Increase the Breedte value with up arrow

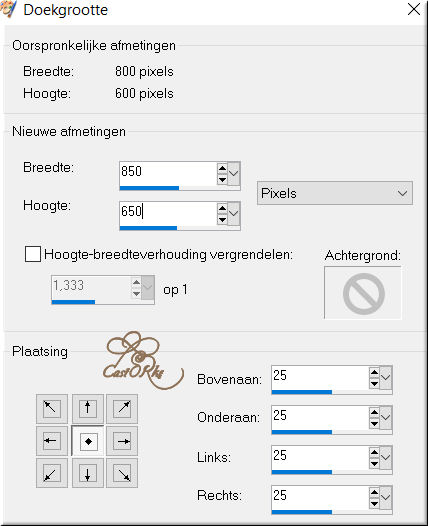pos(222,168)
